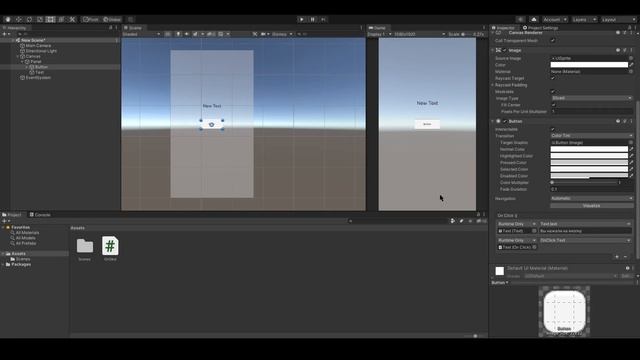This screenshot has height=360, width=640.
Task: Toggle Cull Transparent Mesh checkbox
Action: click(x=553, y=40)
